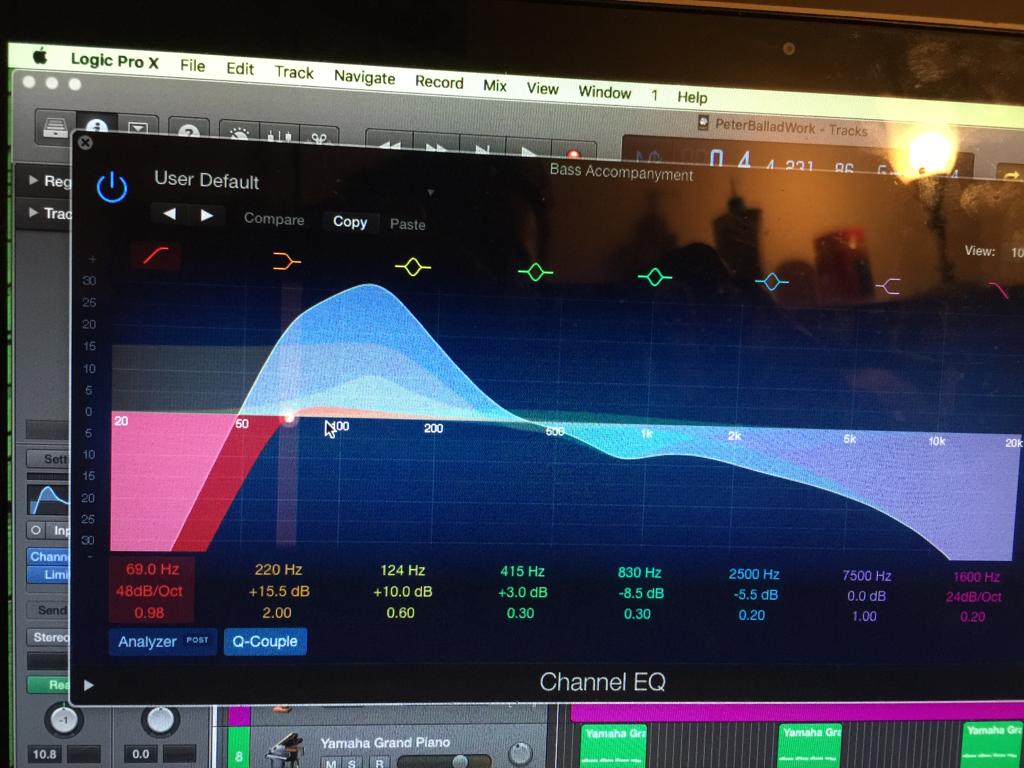Screen dimensions: 1024x768
Task: Toggle the yellow parametric band
Action: click(413, 266)
